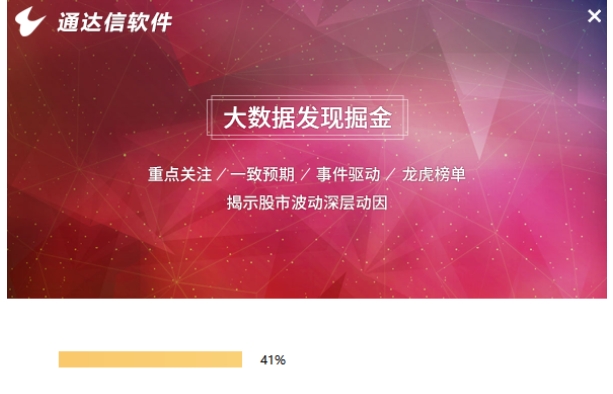The image size is (613, 394).
Task: Click the slash between 一致预期 and 事件驱动
Action: 305,174
